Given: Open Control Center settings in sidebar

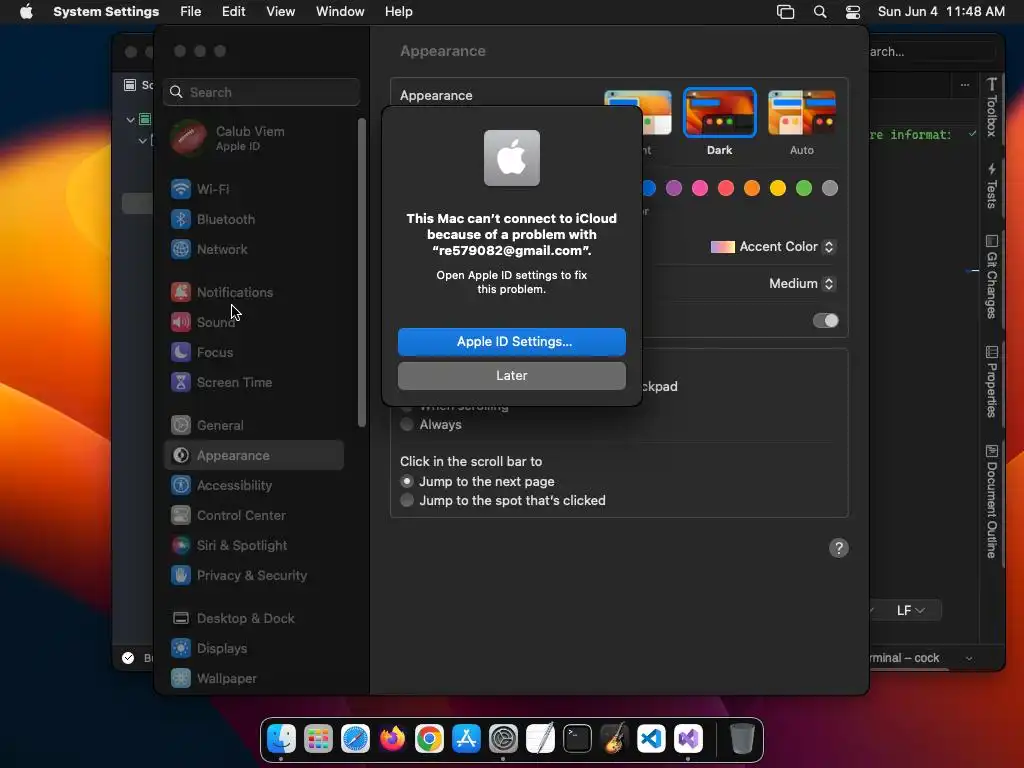Looking at the screenshot, I should (253, 516).
